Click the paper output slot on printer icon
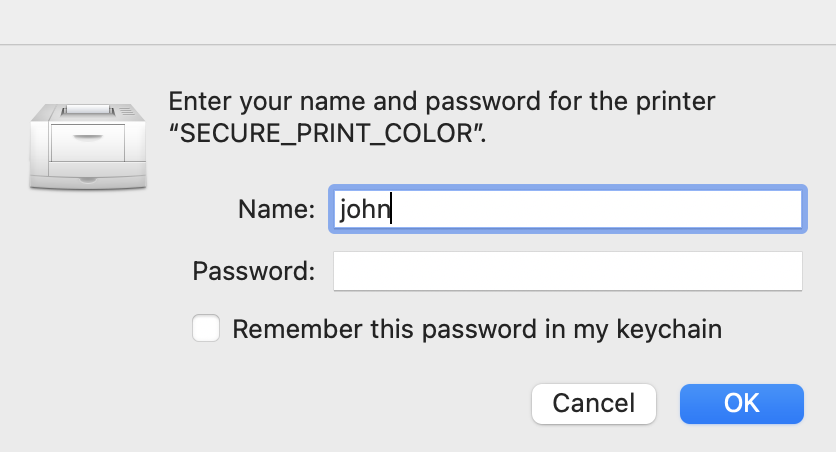This screenshot has height=452, width=836. [88, 110]
